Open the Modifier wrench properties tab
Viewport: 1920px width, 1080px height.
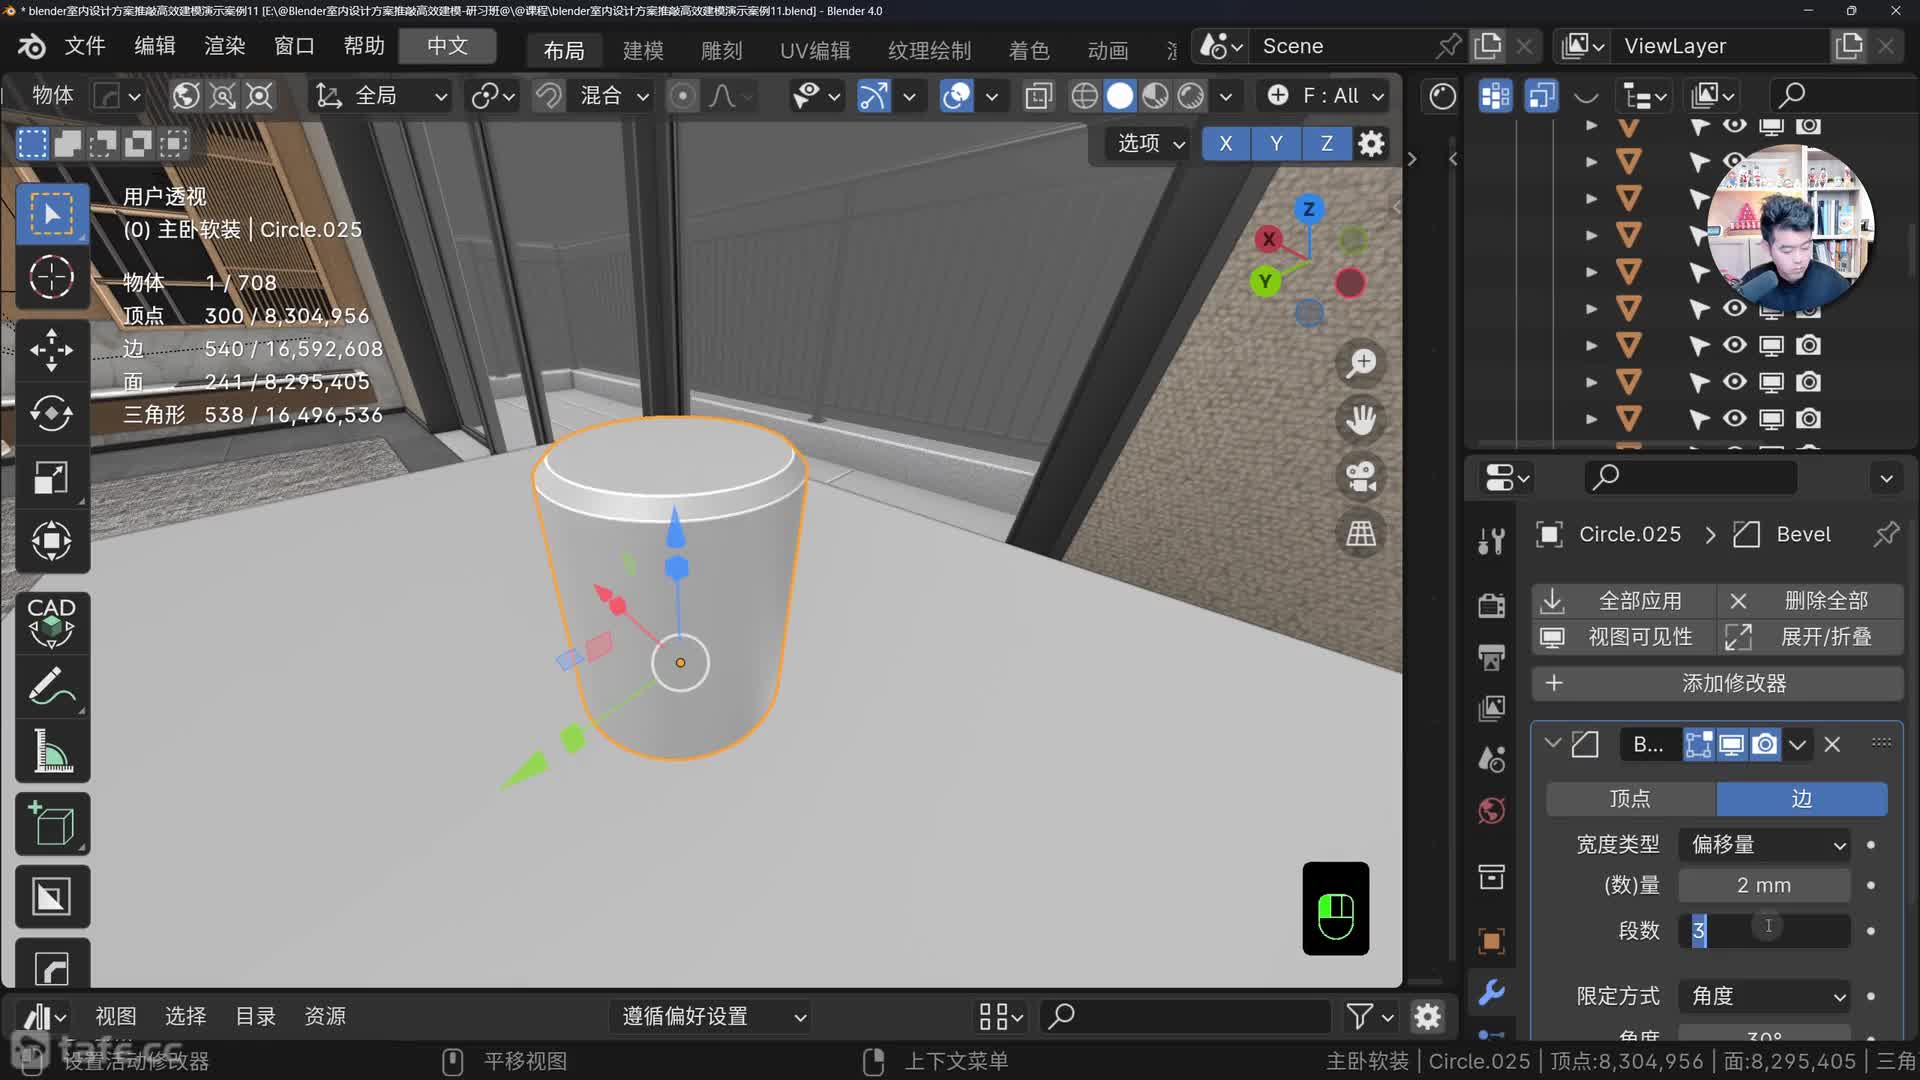[1491, 991]
